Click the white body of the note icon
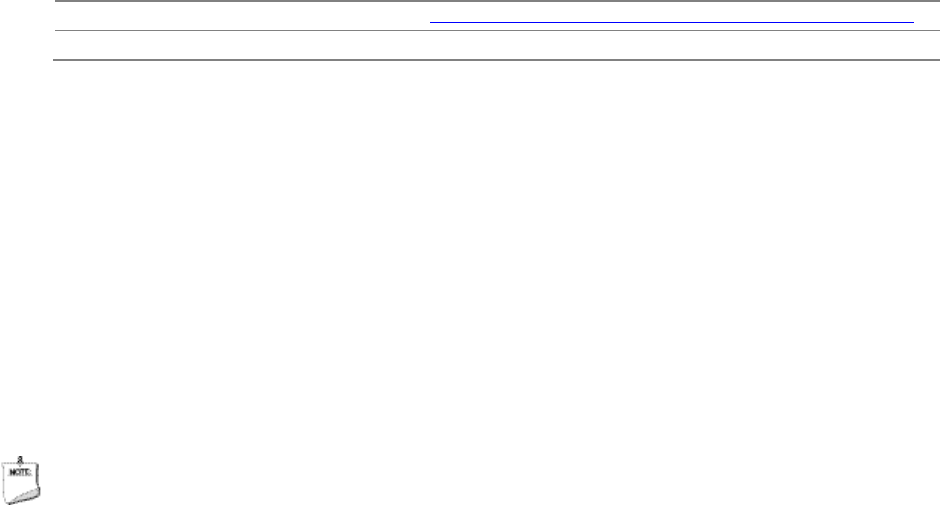This screenshot has height=505, width=940. pos(18,483)
